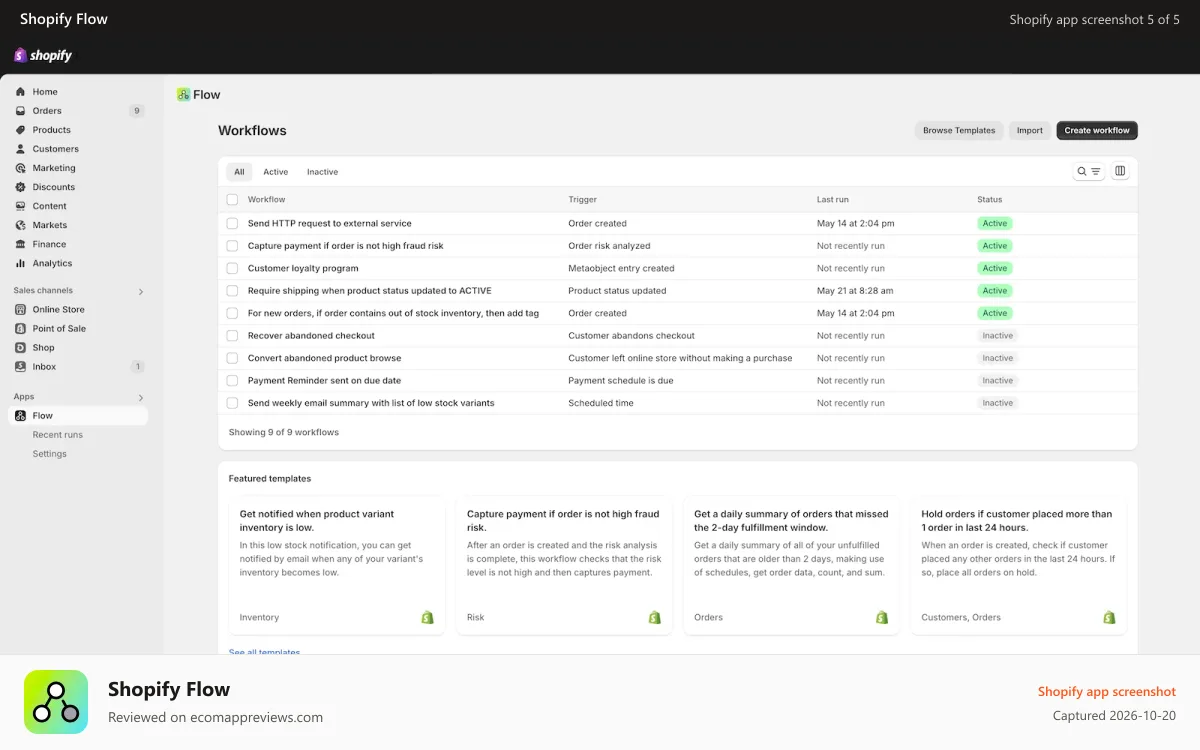Click the Flow app icon in sidebar

20,416
